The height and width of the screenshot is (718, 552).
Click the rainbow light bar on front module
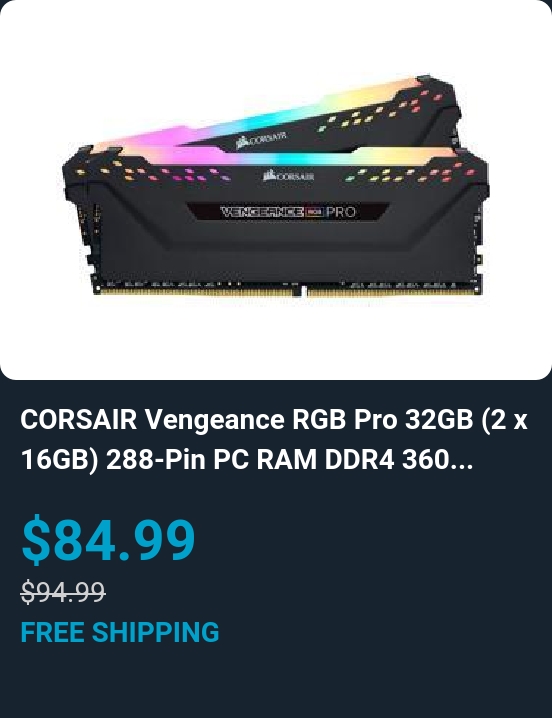[x=275, y=158]
